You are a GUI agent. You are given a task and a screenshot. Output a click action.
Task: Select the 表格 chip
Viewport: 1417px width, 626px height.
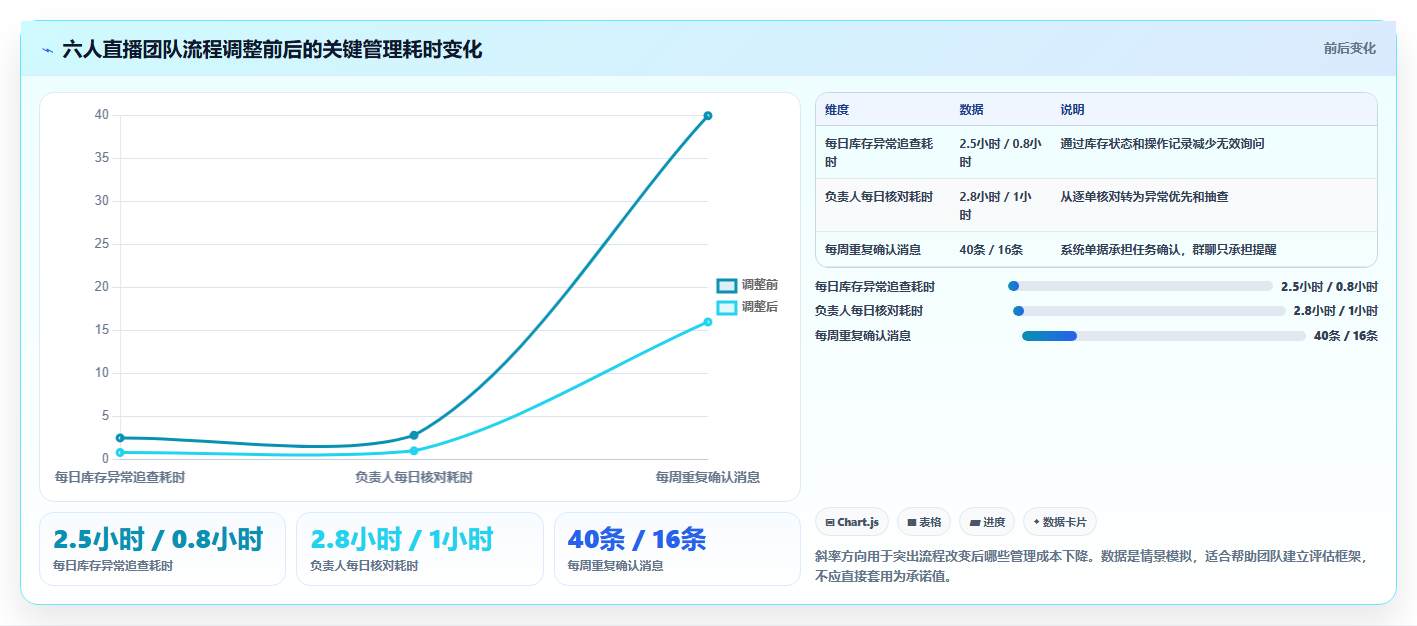[924, 522]
